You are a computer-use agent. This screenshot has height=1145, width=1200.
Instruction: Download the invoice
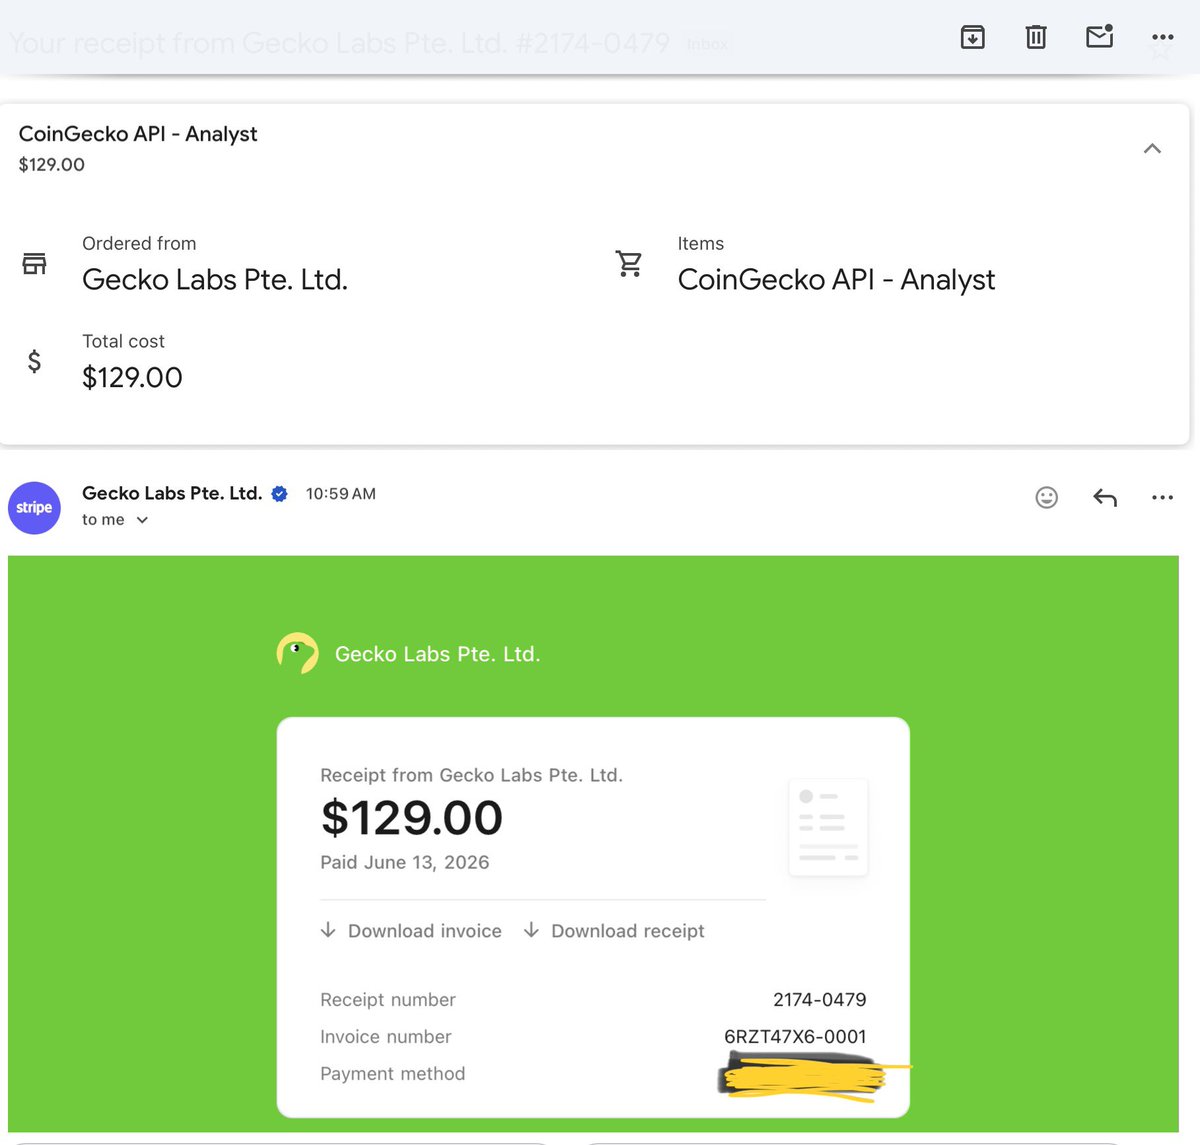click(x=411, y=931)
